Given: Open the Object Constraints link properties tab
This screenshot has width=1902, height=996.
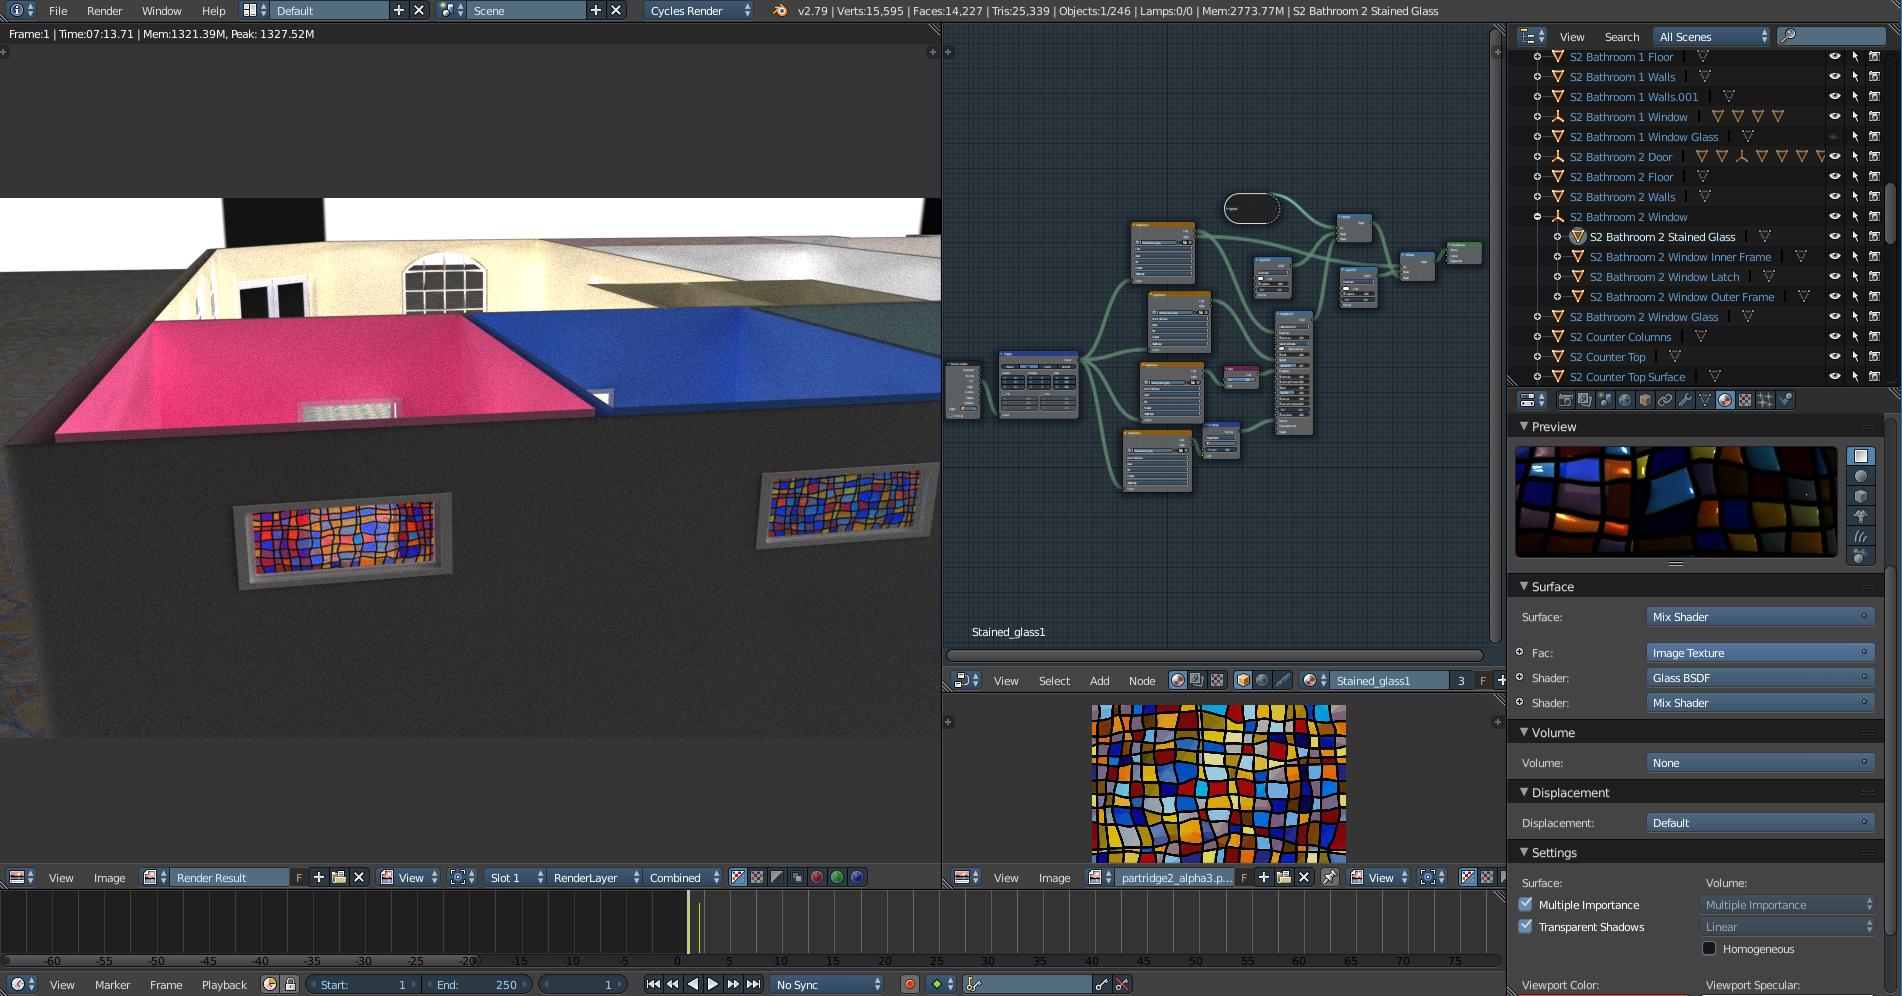Looking at the screenshot, I should 1663,400.
